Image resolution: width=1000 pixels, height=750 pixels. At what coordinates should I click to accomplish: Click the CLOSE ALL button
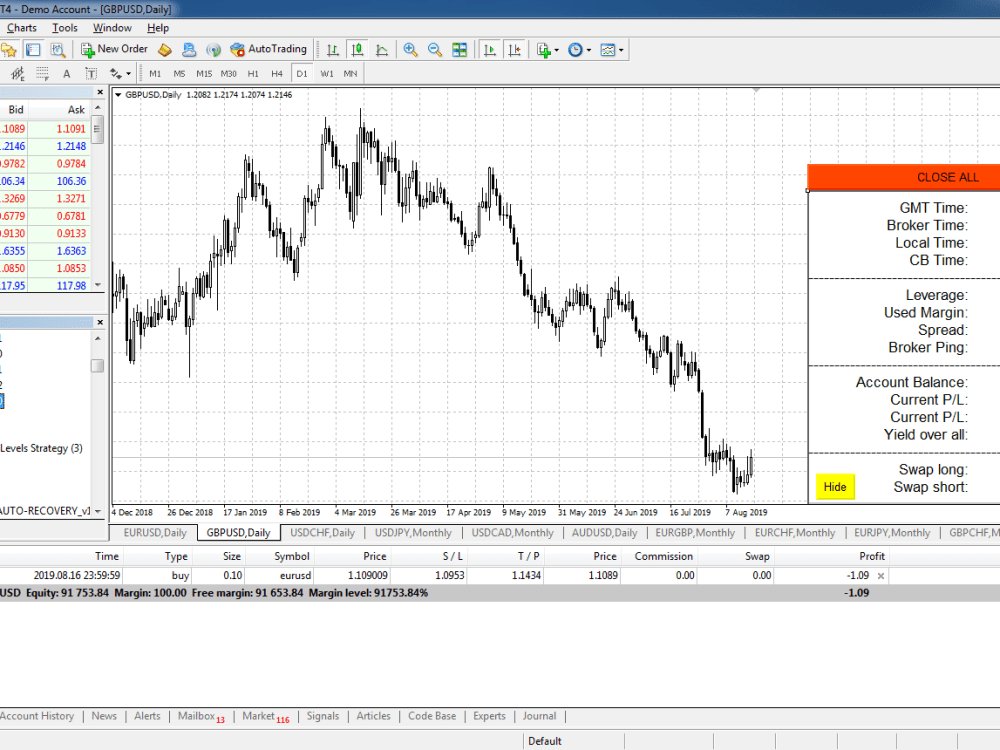tap(904, 177)
